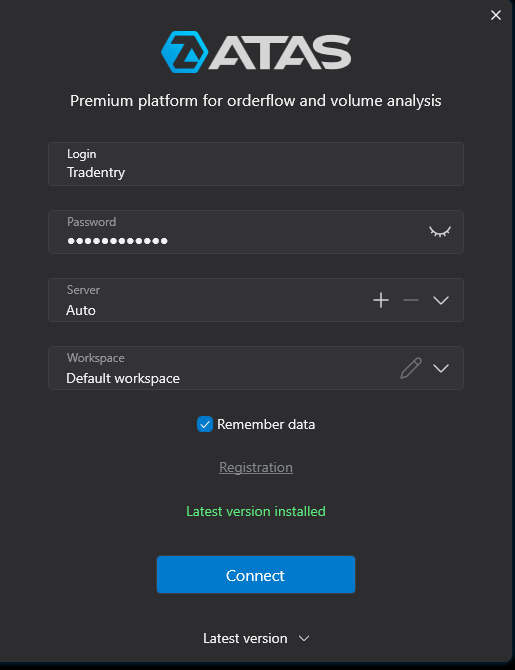Image resolution: width=515 pixels, height=670 pixels.
Task: Click the ATAS wordmark text
Action: [x=280, y=52]
